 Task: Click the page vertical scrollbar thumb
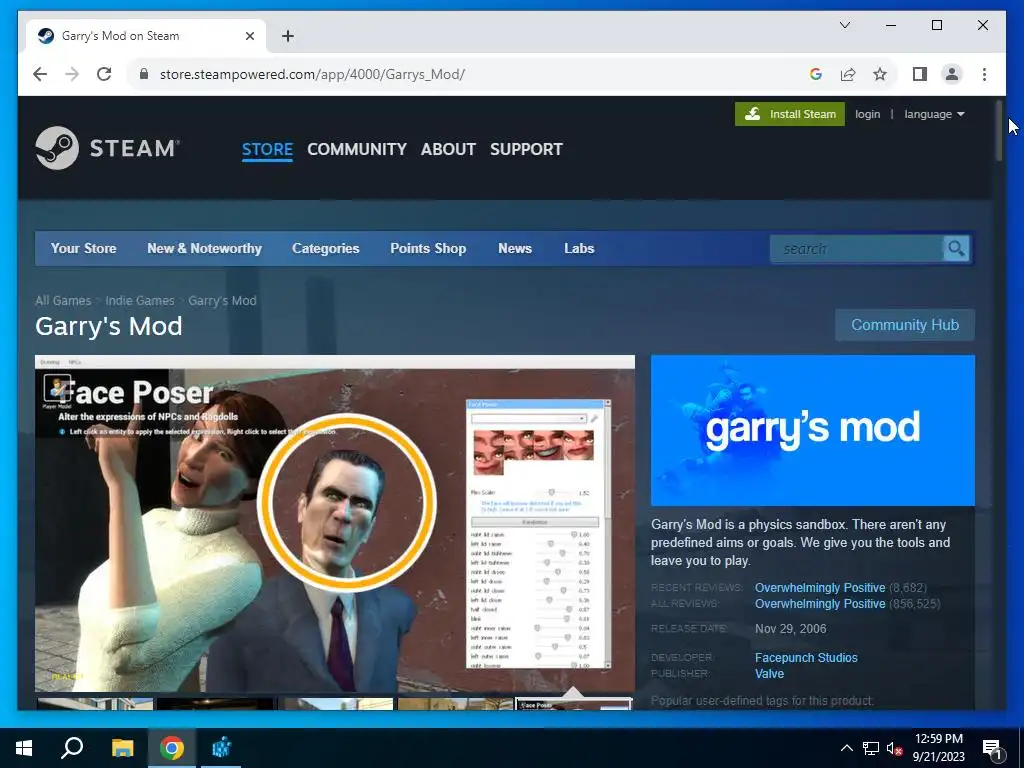click(x=999, y=130)
